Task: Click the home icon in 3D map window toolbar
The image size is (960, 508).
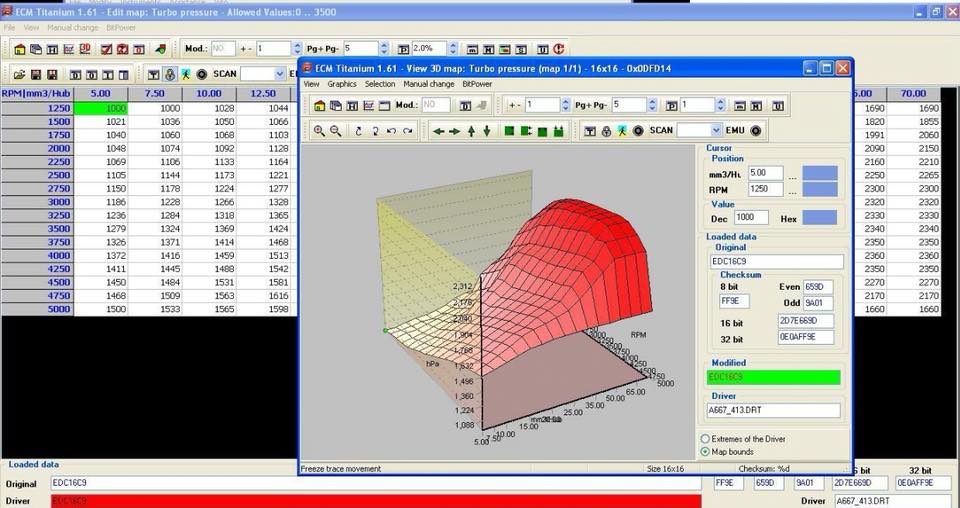Action: tap(319, 105)
